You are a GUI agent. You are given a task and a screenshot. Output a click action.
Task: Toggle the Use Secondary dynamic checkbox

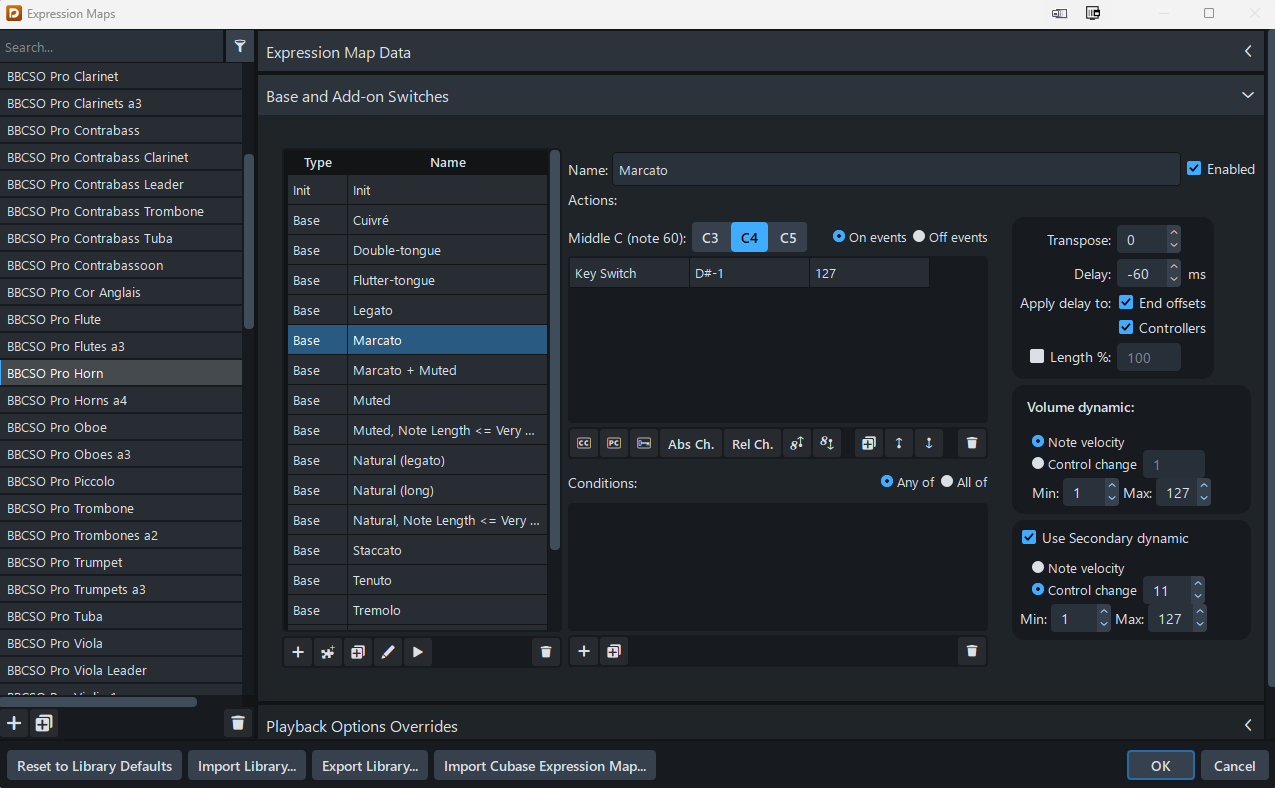1028,538
